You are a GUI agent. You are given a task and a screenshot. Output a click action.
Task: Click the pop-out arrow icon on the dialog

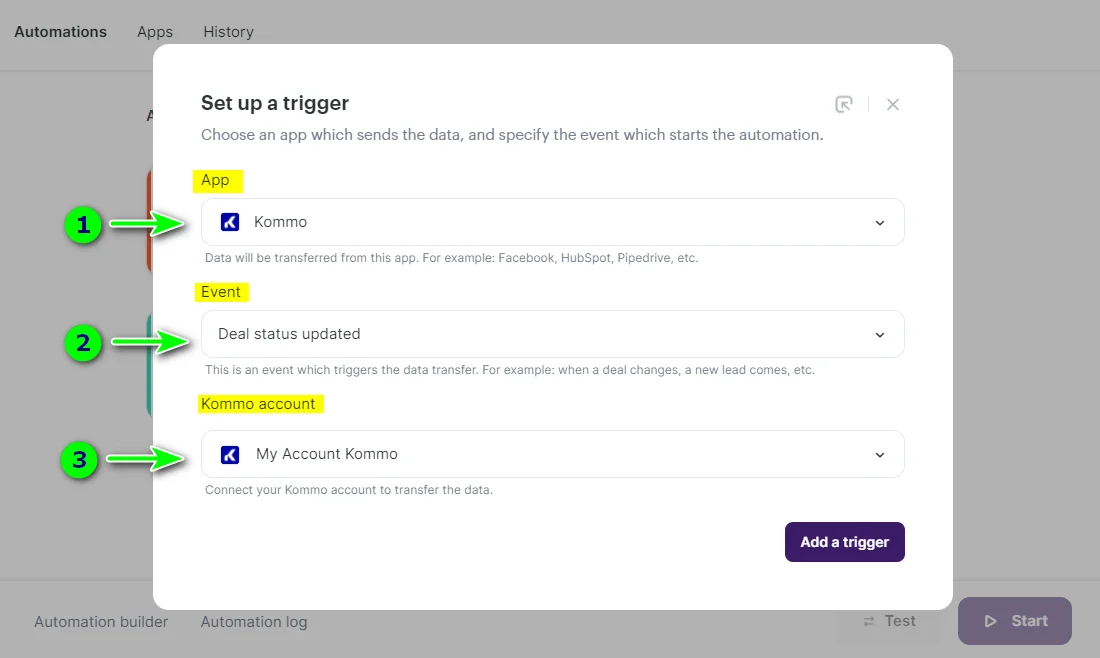843,103
